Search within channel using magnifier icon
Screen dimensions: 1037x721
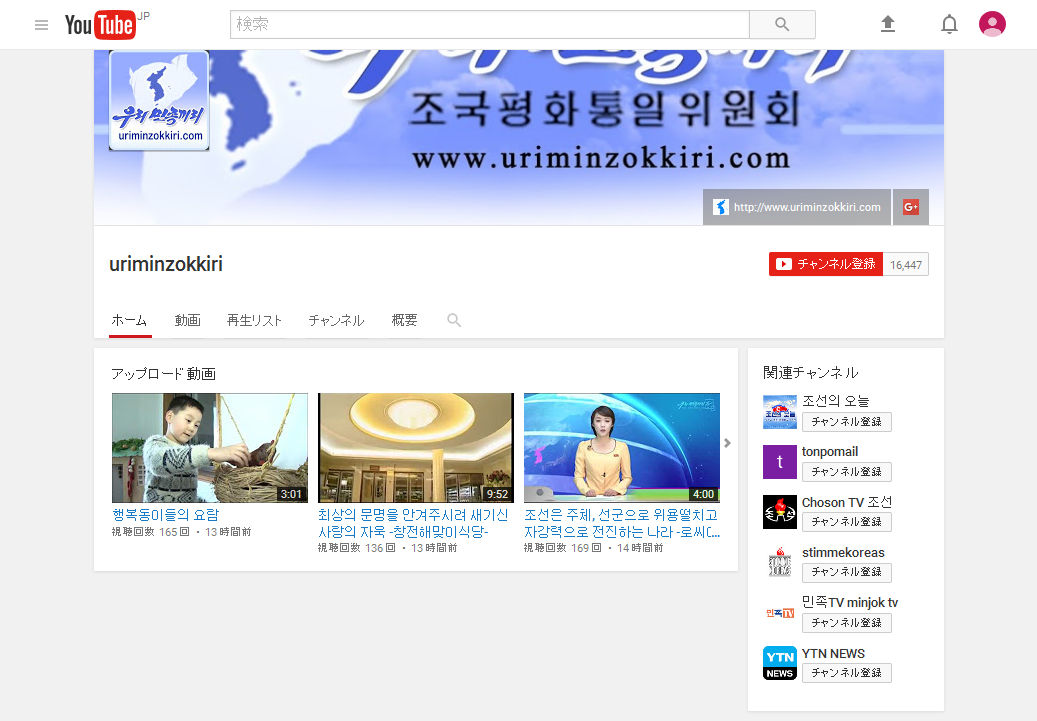click(x=454, y=320)
